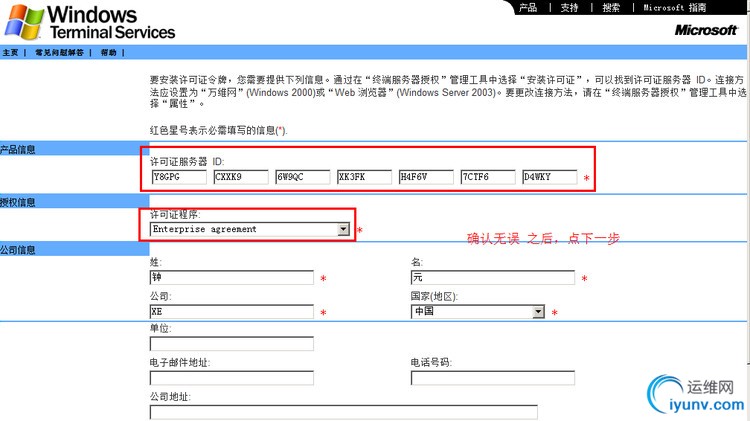Click the license server ID field Y8GPG

[179, 177]
